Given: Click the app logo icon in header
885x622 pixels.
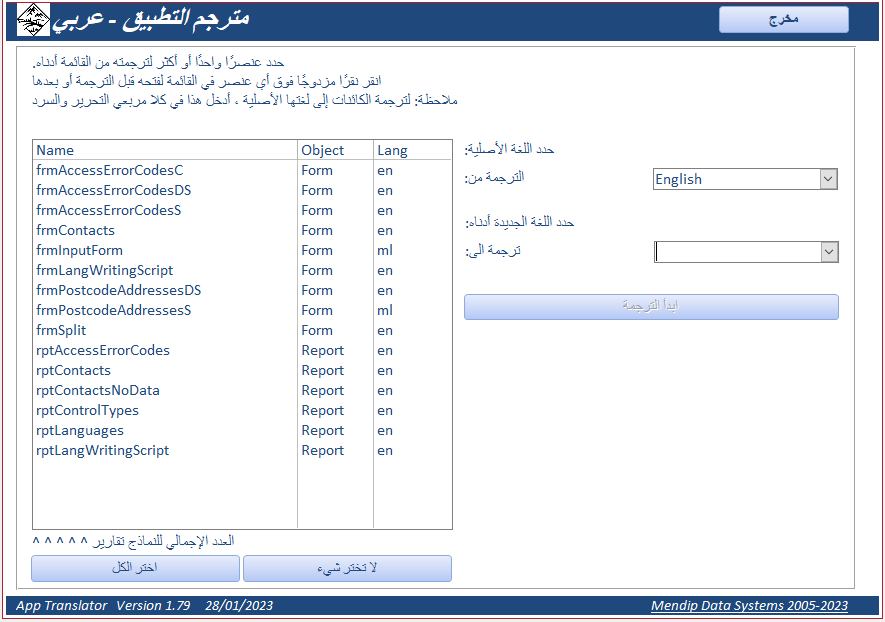Looking at the screenshot, I should pyautogui.click(x=33, y=20).
